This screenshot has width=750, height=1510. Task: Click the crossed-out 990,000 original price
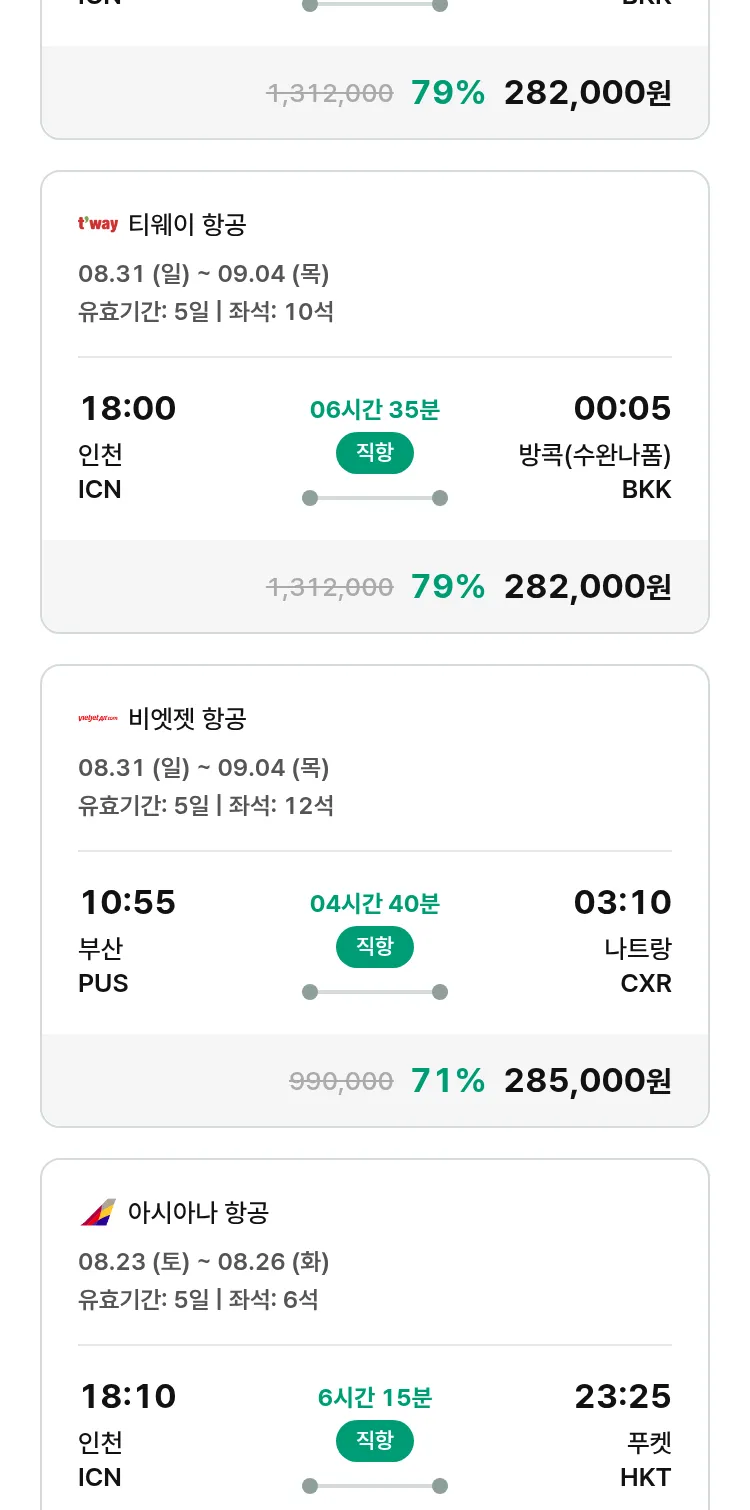tap(341, 1080)
